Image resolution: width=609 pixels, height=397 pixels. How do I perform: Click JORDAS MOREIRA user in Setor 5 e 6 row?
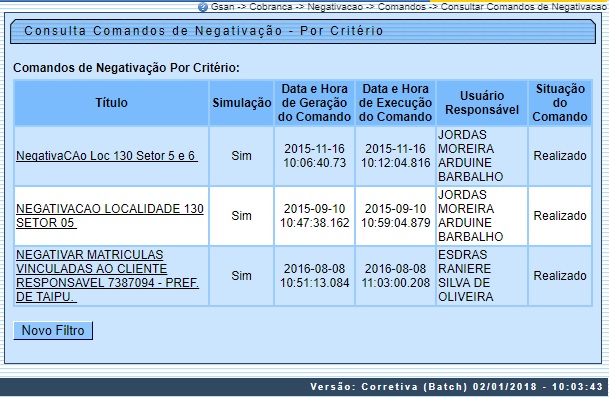[471, 156]
